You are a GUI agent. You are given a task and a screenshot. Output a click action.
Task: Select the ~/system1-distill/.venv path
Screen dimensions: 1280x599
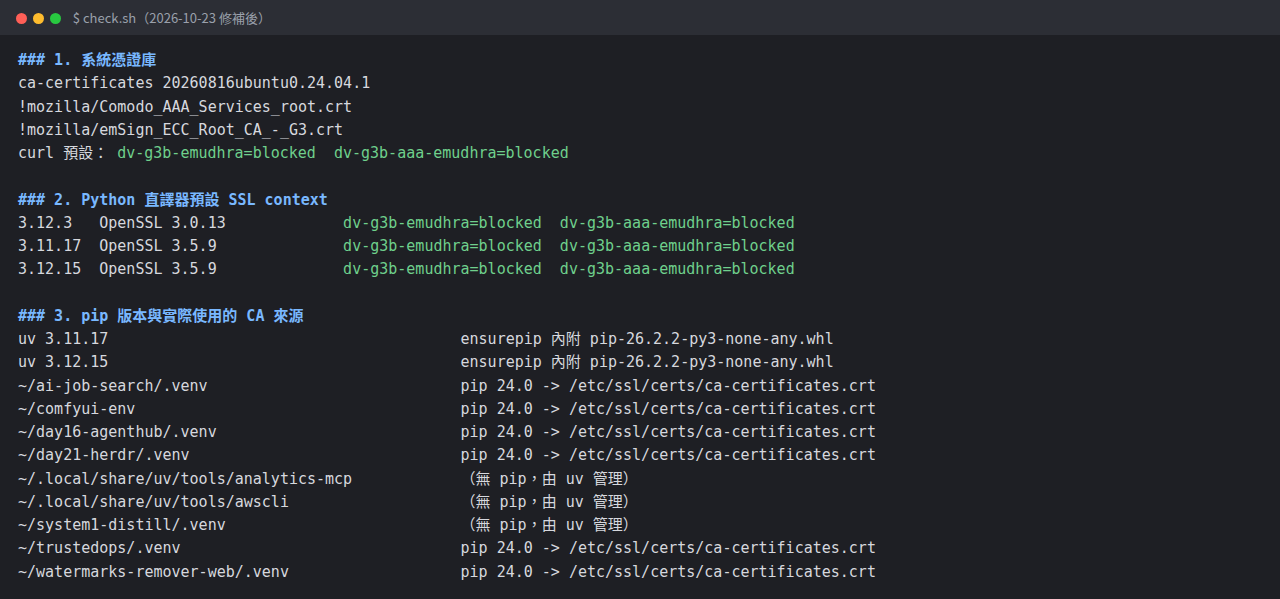click(x=122, y=524)
